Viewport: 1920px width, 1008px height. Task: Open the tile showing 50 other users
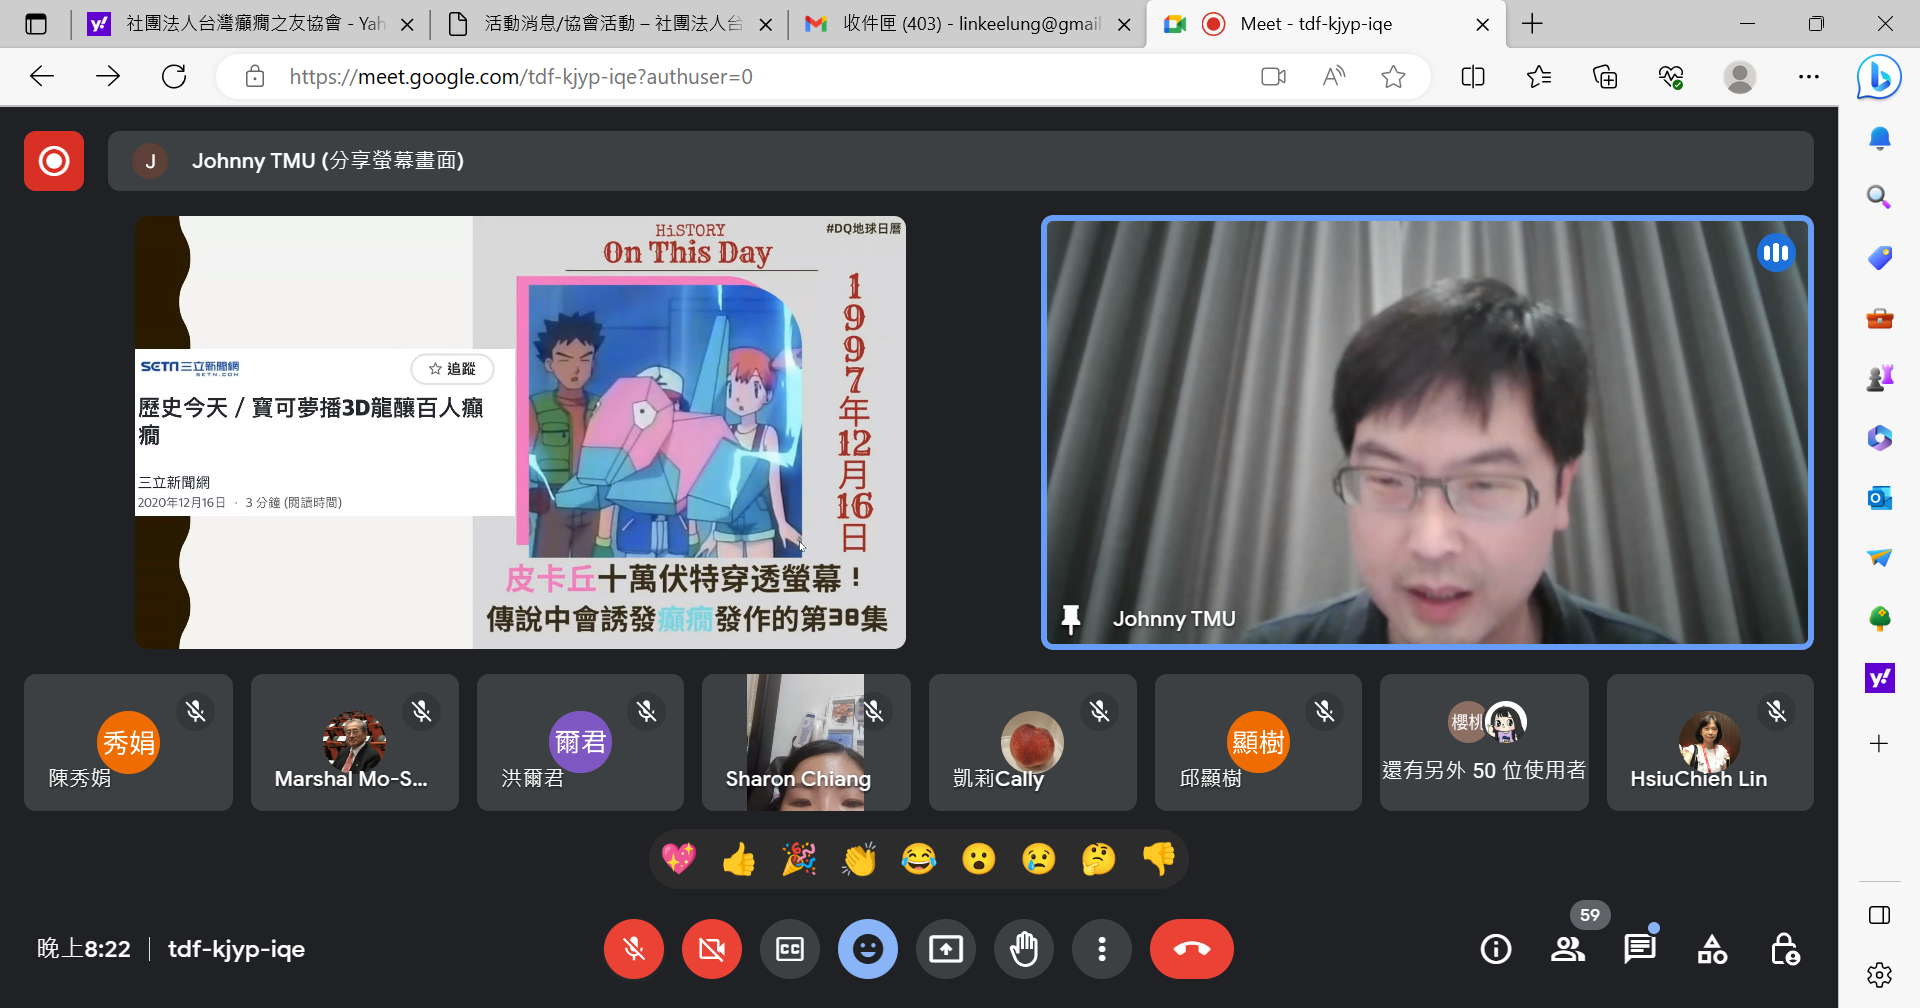[1484, 742]
